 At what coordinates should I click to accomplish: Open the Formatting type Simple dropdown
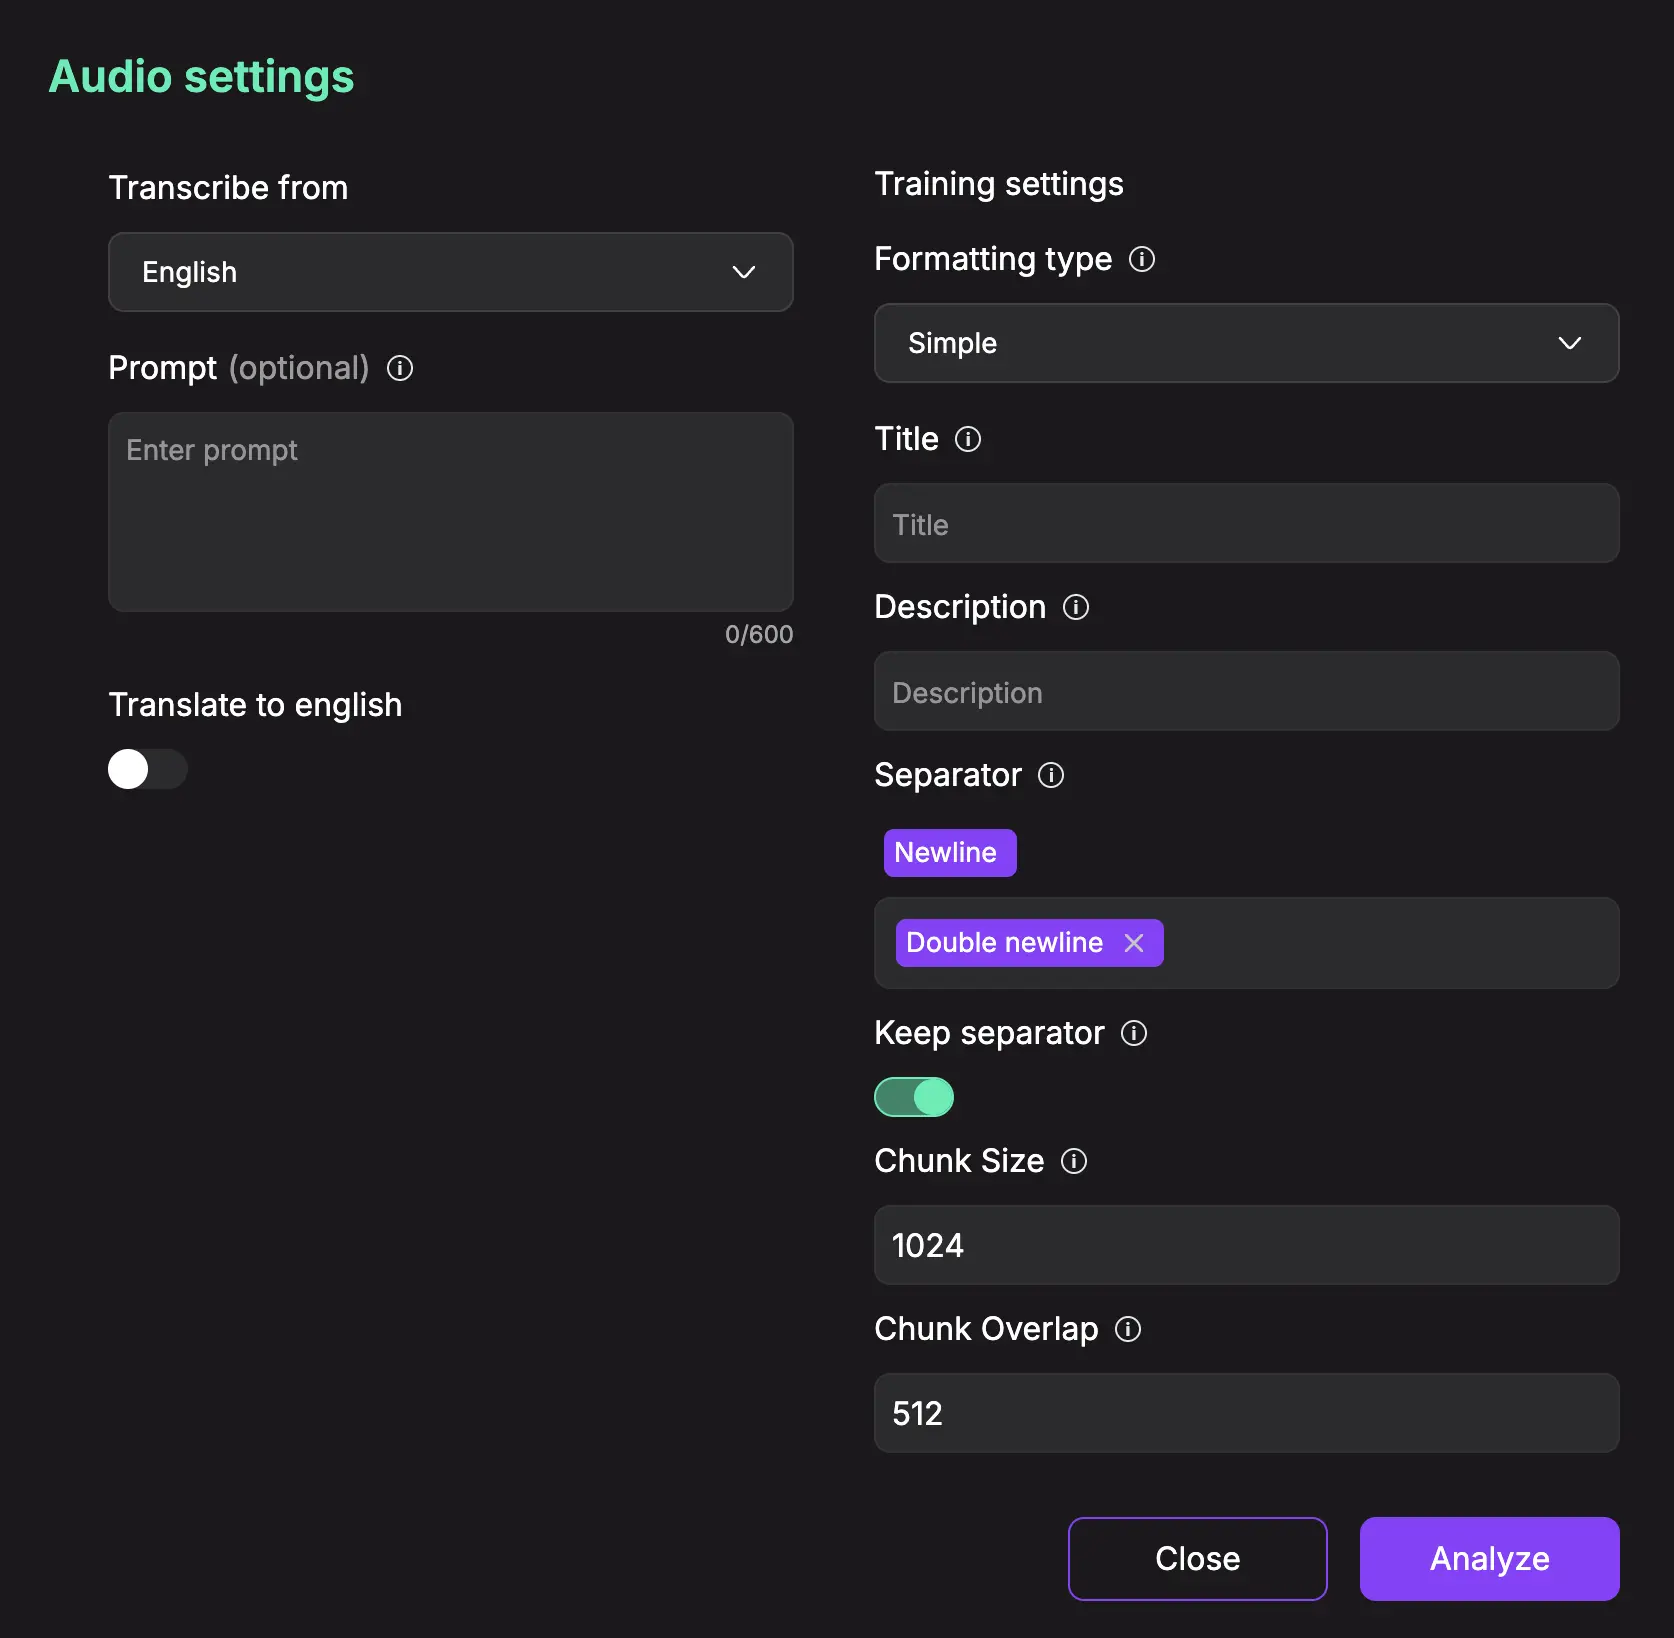pyautogui.click(x=1246, y=343)
